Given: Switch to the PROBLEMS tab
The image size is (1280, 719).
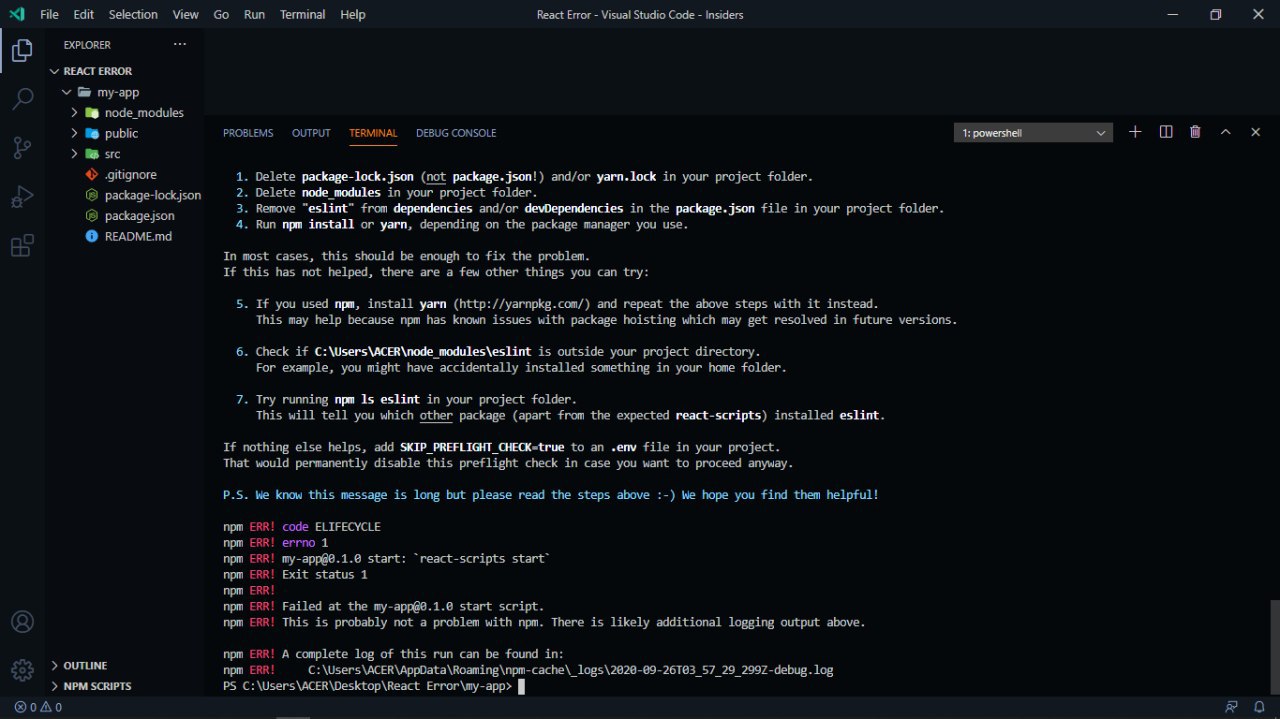Looking at the screenshot, I should 248,133.
